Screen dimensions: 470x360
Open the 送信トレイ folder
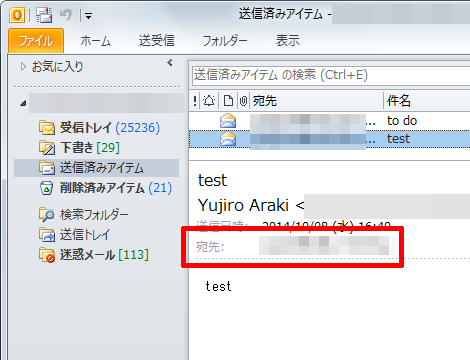click(74, 235)
